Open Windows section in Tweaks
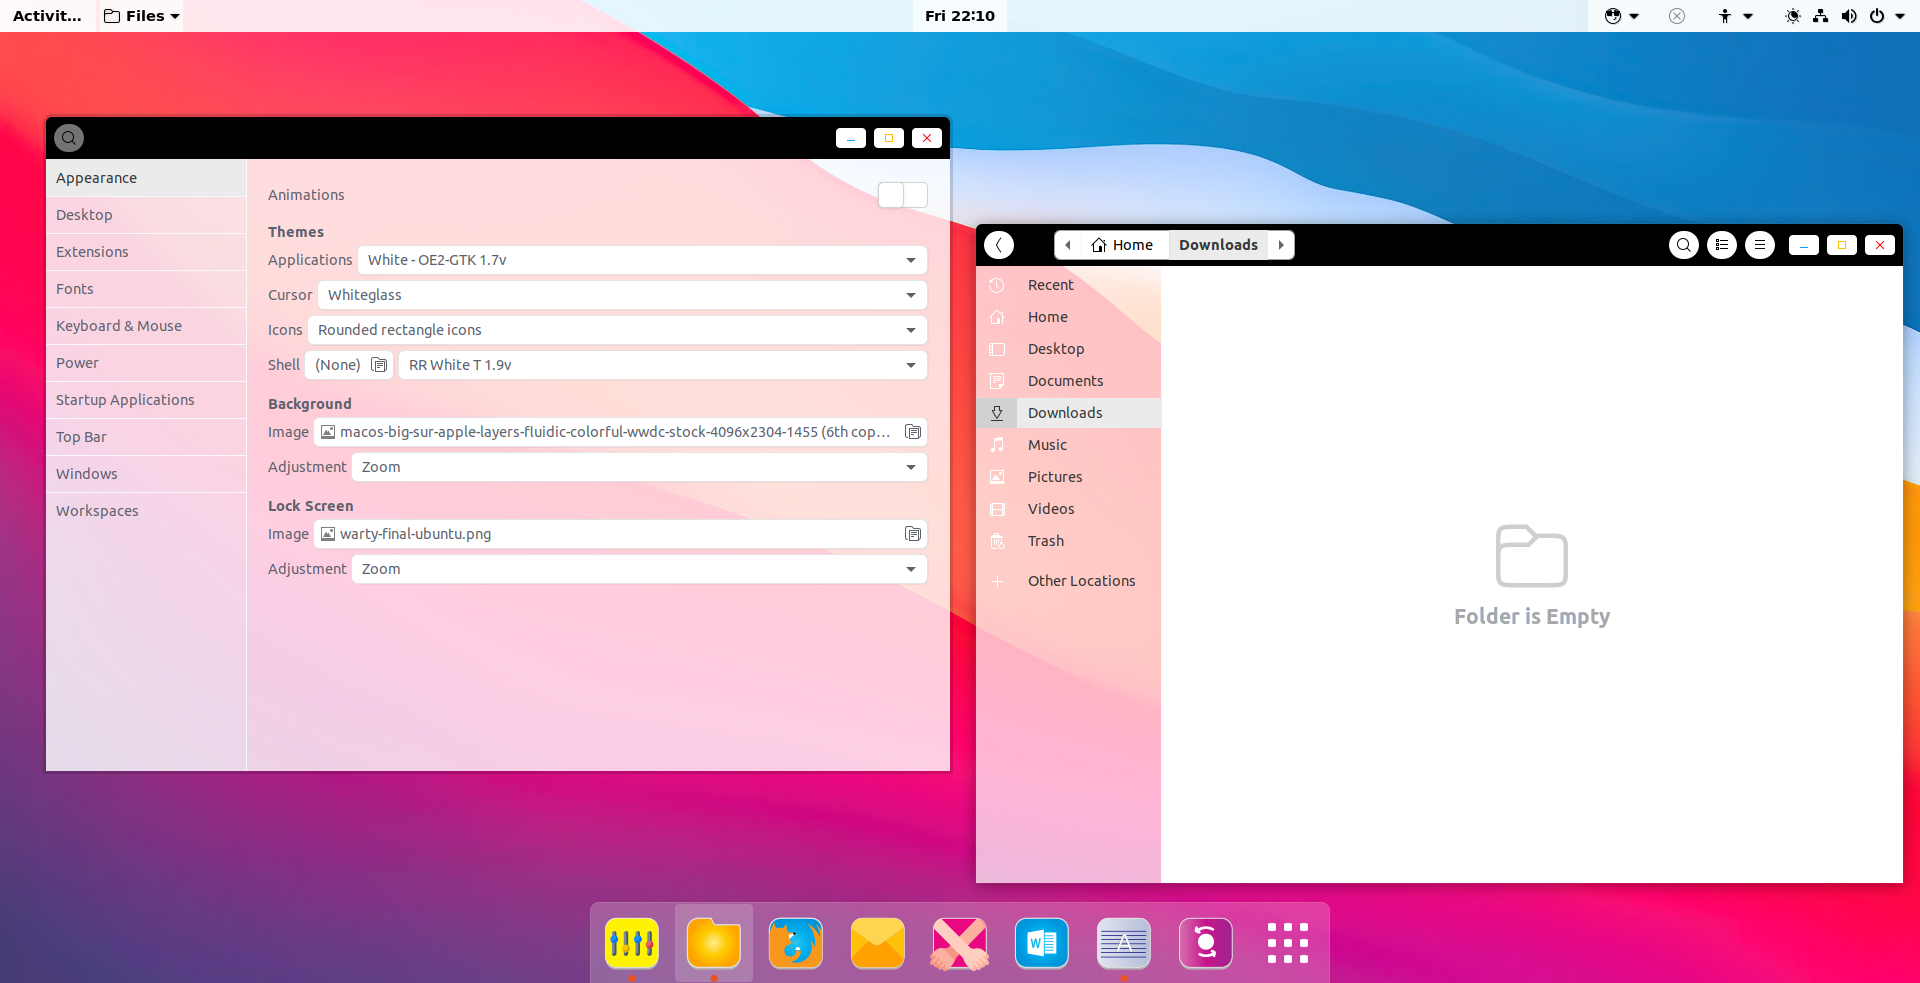The image size is (1920, 983). point(146,474)
